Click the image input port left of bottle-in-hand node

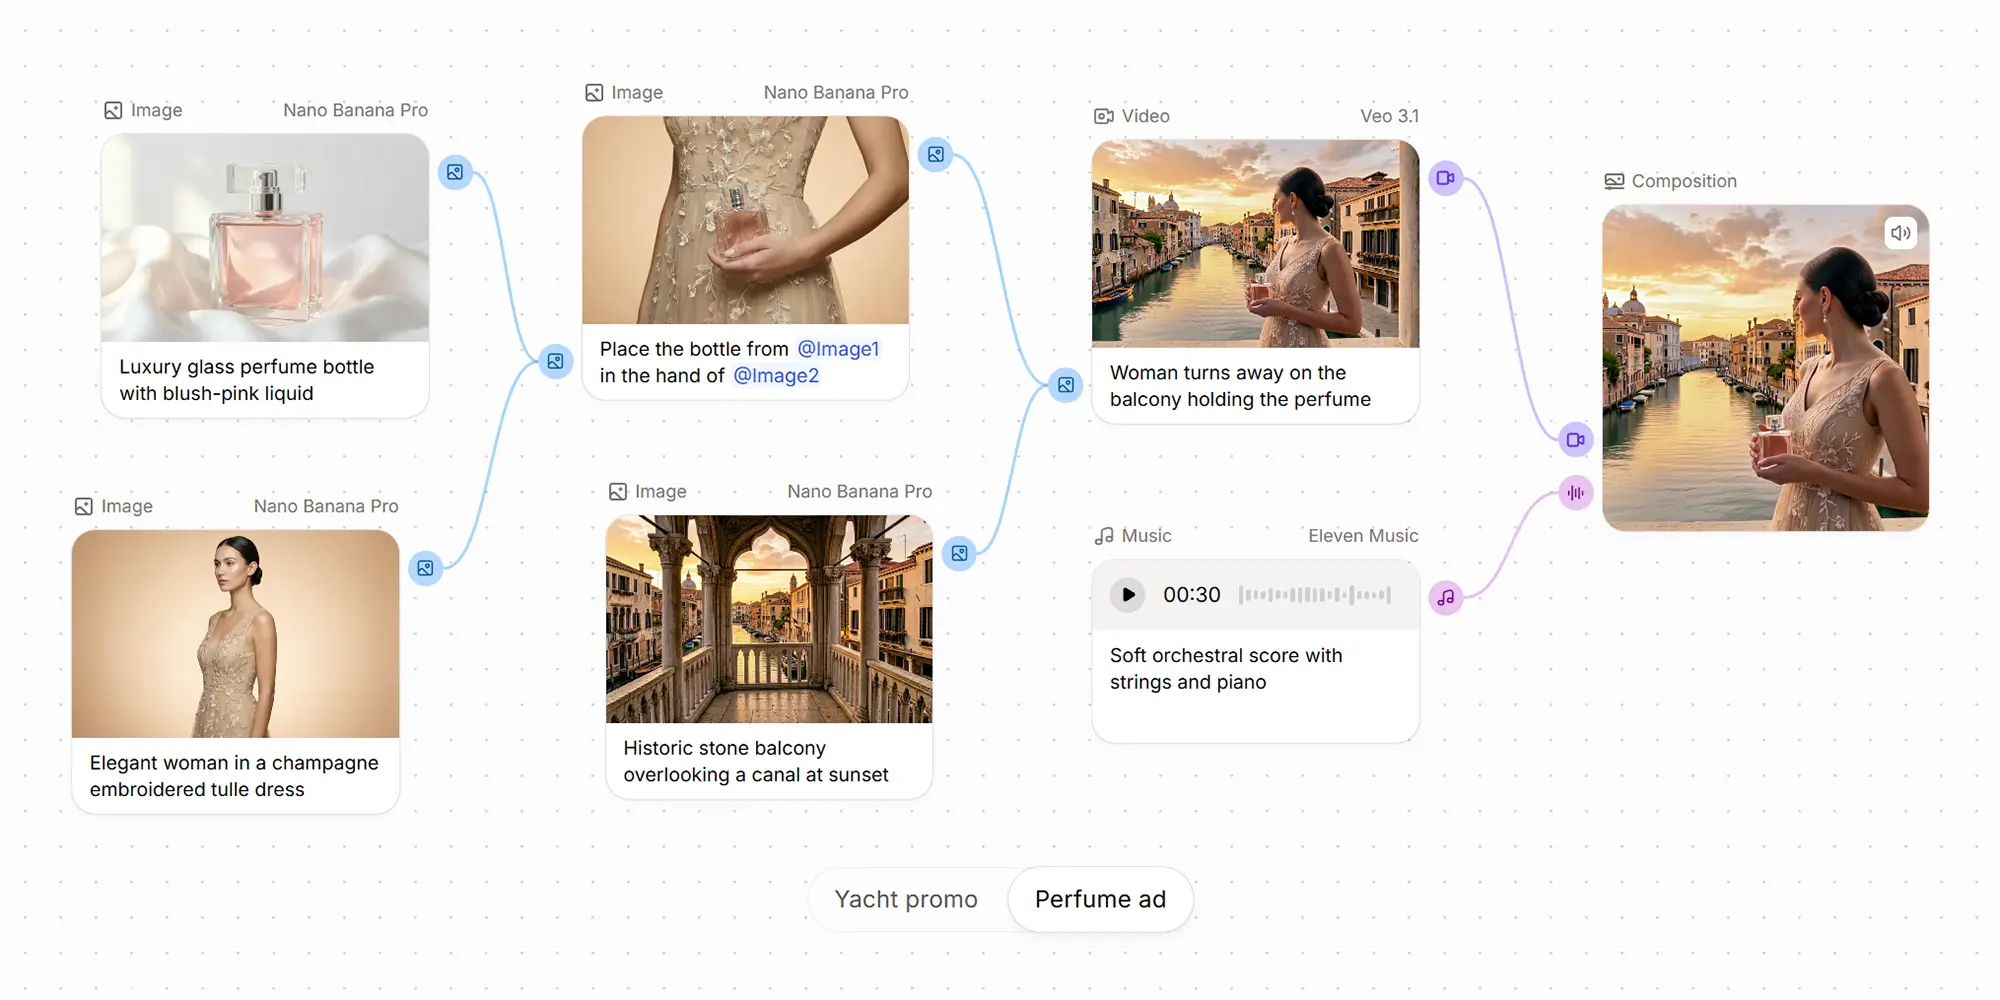pyautogui.click(x=555, y=361)
